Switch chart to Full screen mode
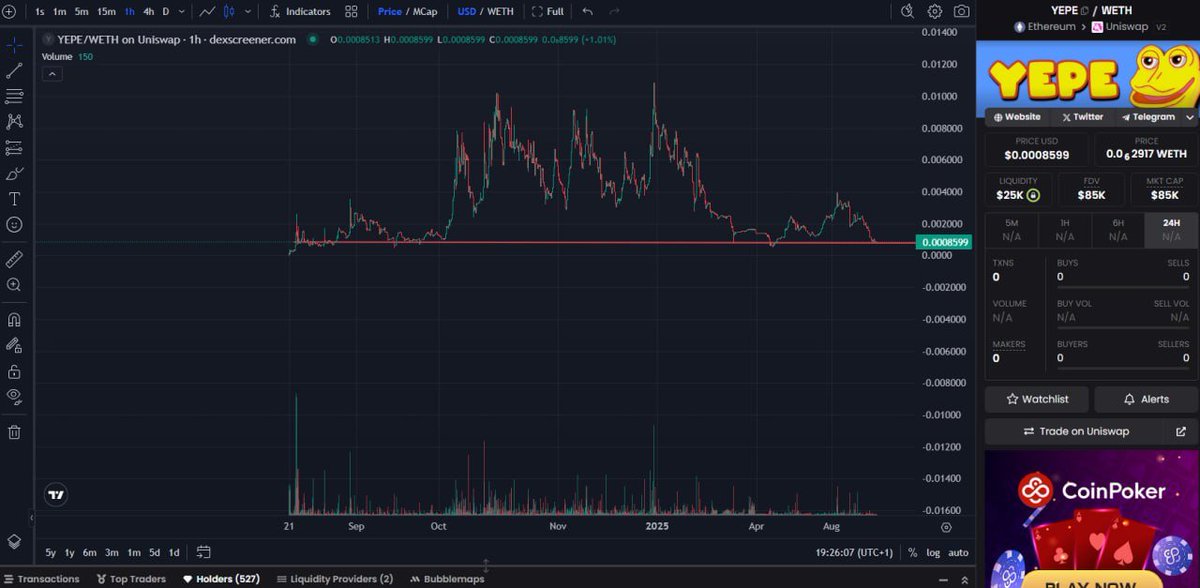Screen dimensions: 1200x588 click(548, 12)
